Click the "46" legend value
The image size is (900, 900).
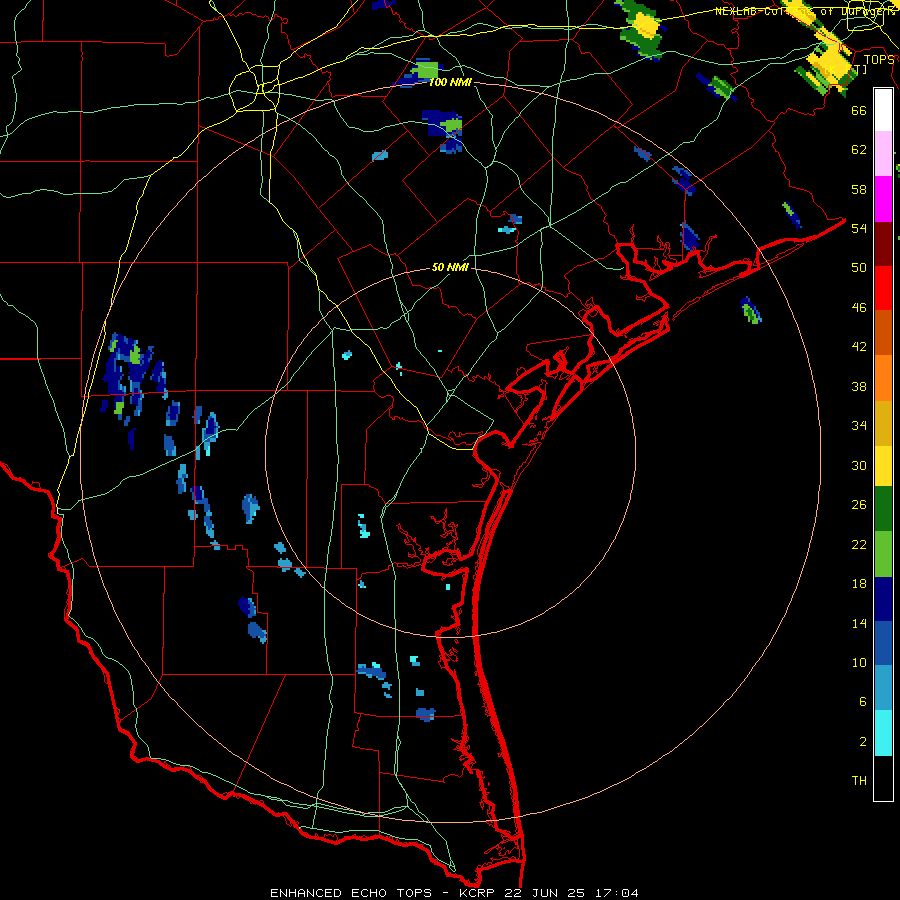coord(859,308)
